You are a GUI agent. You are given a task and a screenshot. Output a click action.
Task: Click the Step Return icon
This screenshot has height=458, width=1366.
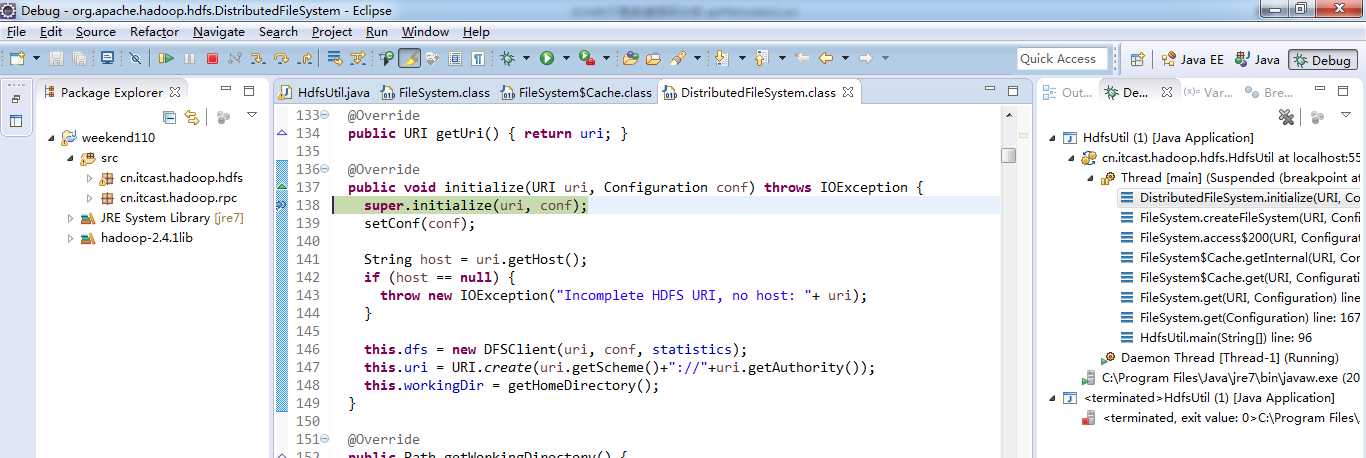pos(305,58)
